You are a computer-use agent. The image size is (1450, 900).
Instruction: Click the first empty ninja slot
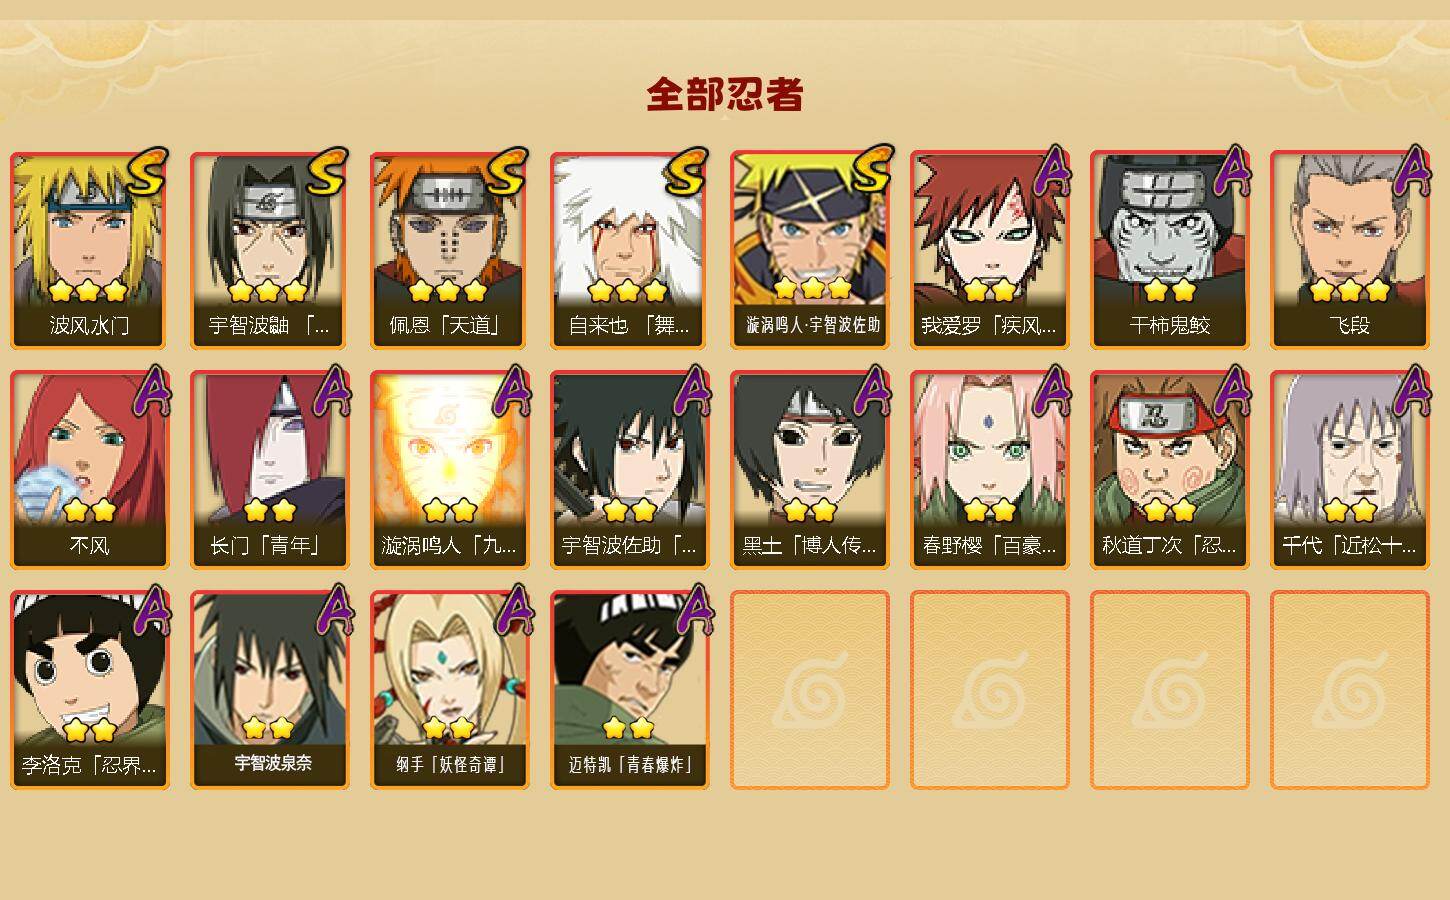(810, 690)
